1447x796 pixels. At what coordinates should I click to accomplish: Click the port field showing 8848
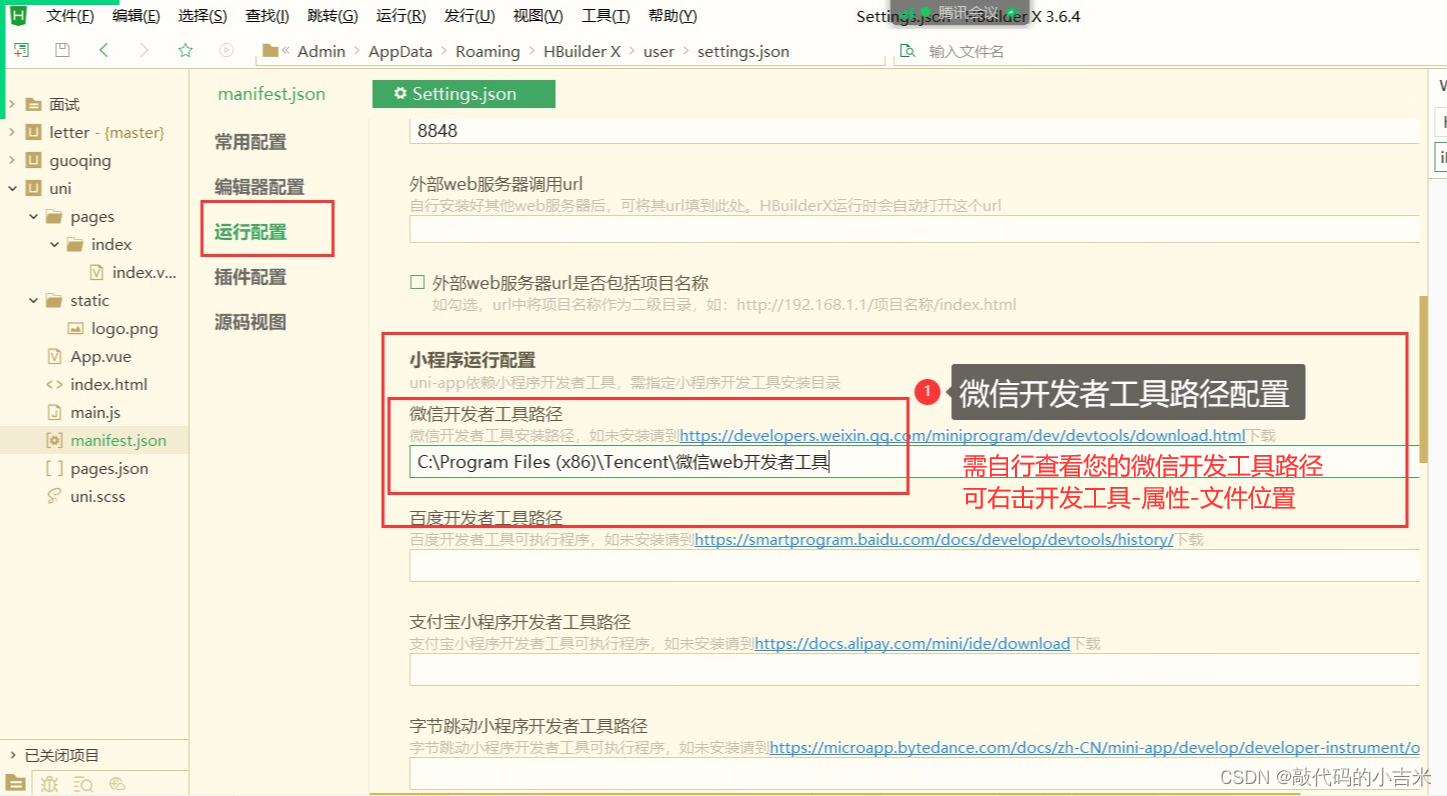[x=914, y=131]
